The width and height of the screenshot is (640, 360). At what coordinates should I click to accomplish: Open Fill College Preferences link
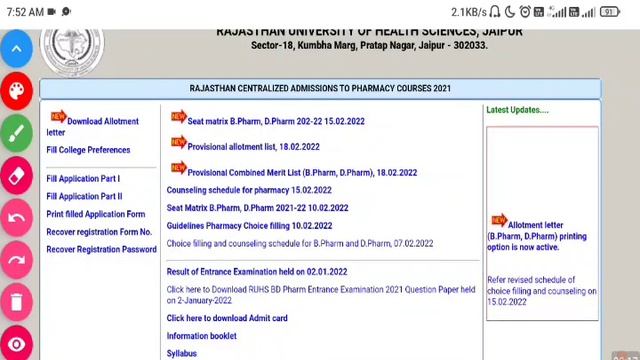click(88, 150)
